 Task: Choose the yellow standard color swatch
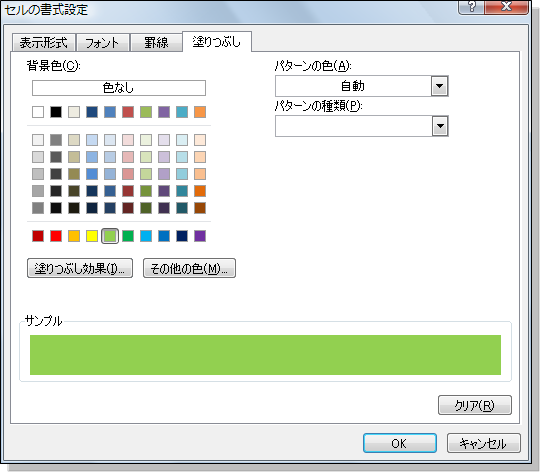click(x=92, y=236)
